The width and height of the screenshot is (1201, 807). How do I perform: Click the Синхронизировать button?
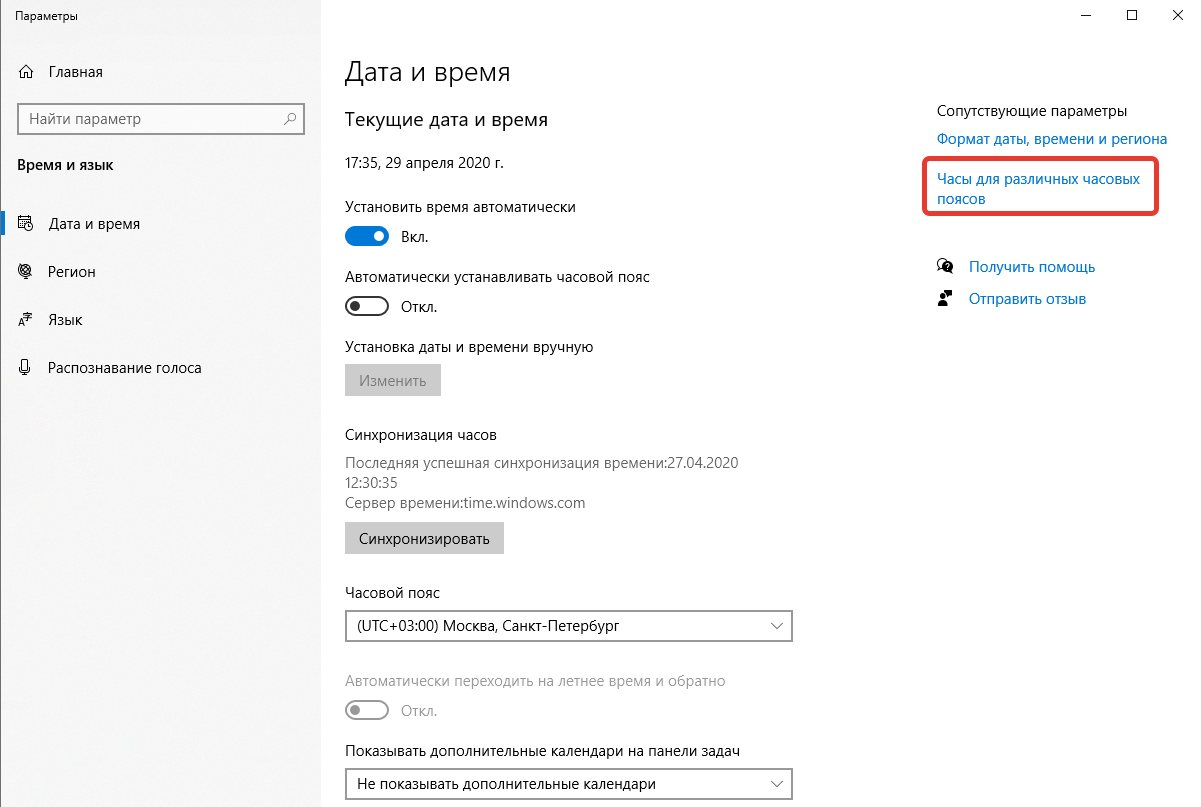(424, 539)
